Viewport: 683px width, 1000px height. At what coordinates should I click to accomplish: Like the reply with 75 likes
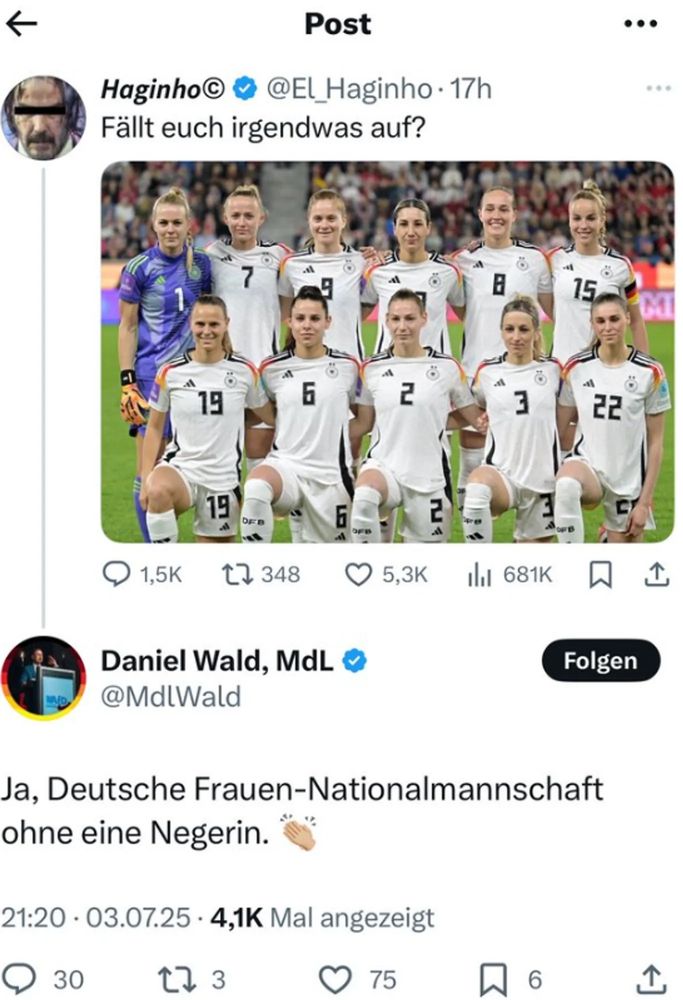357,980
